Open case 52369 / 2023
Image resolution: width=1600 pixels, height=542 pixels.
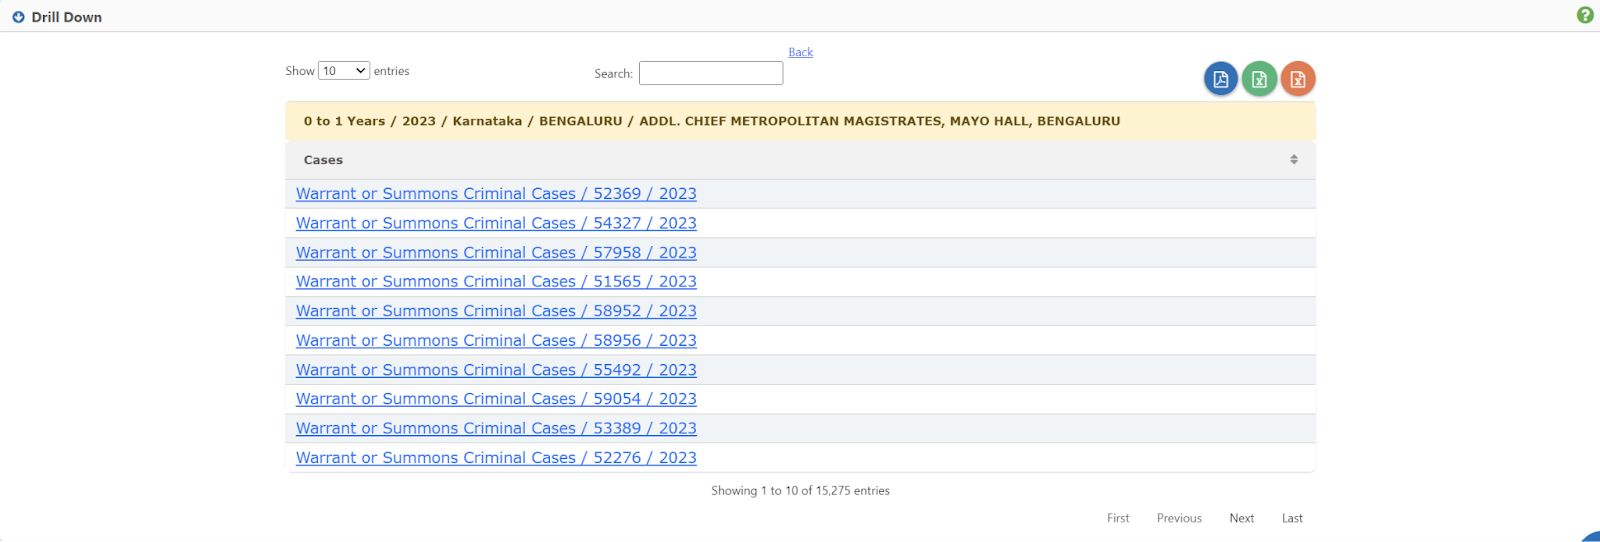coord(496,194)
